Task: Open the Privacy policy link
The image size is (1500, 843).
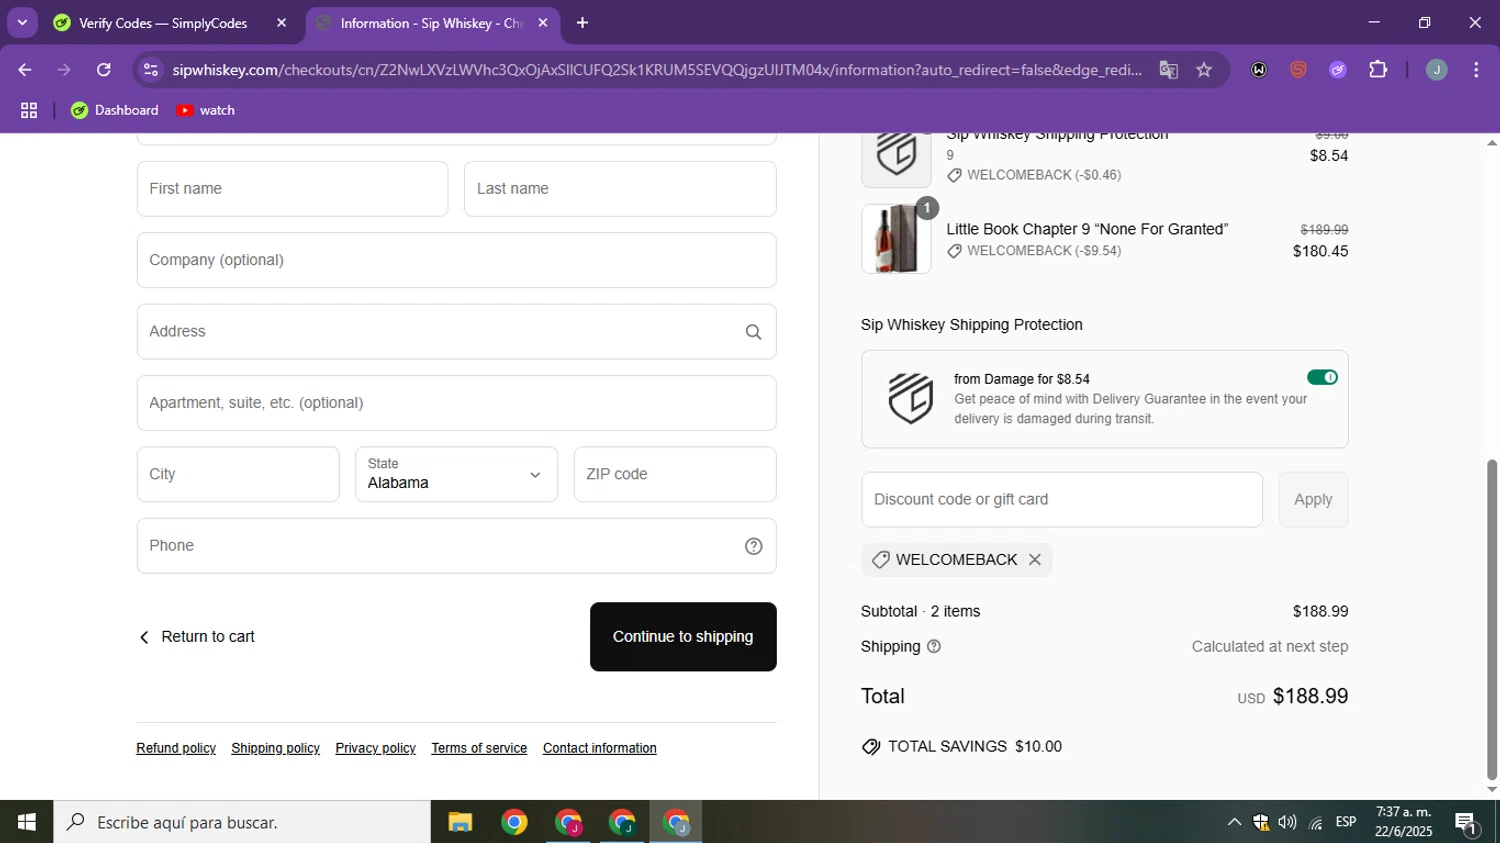Action: tap(376, 748)
